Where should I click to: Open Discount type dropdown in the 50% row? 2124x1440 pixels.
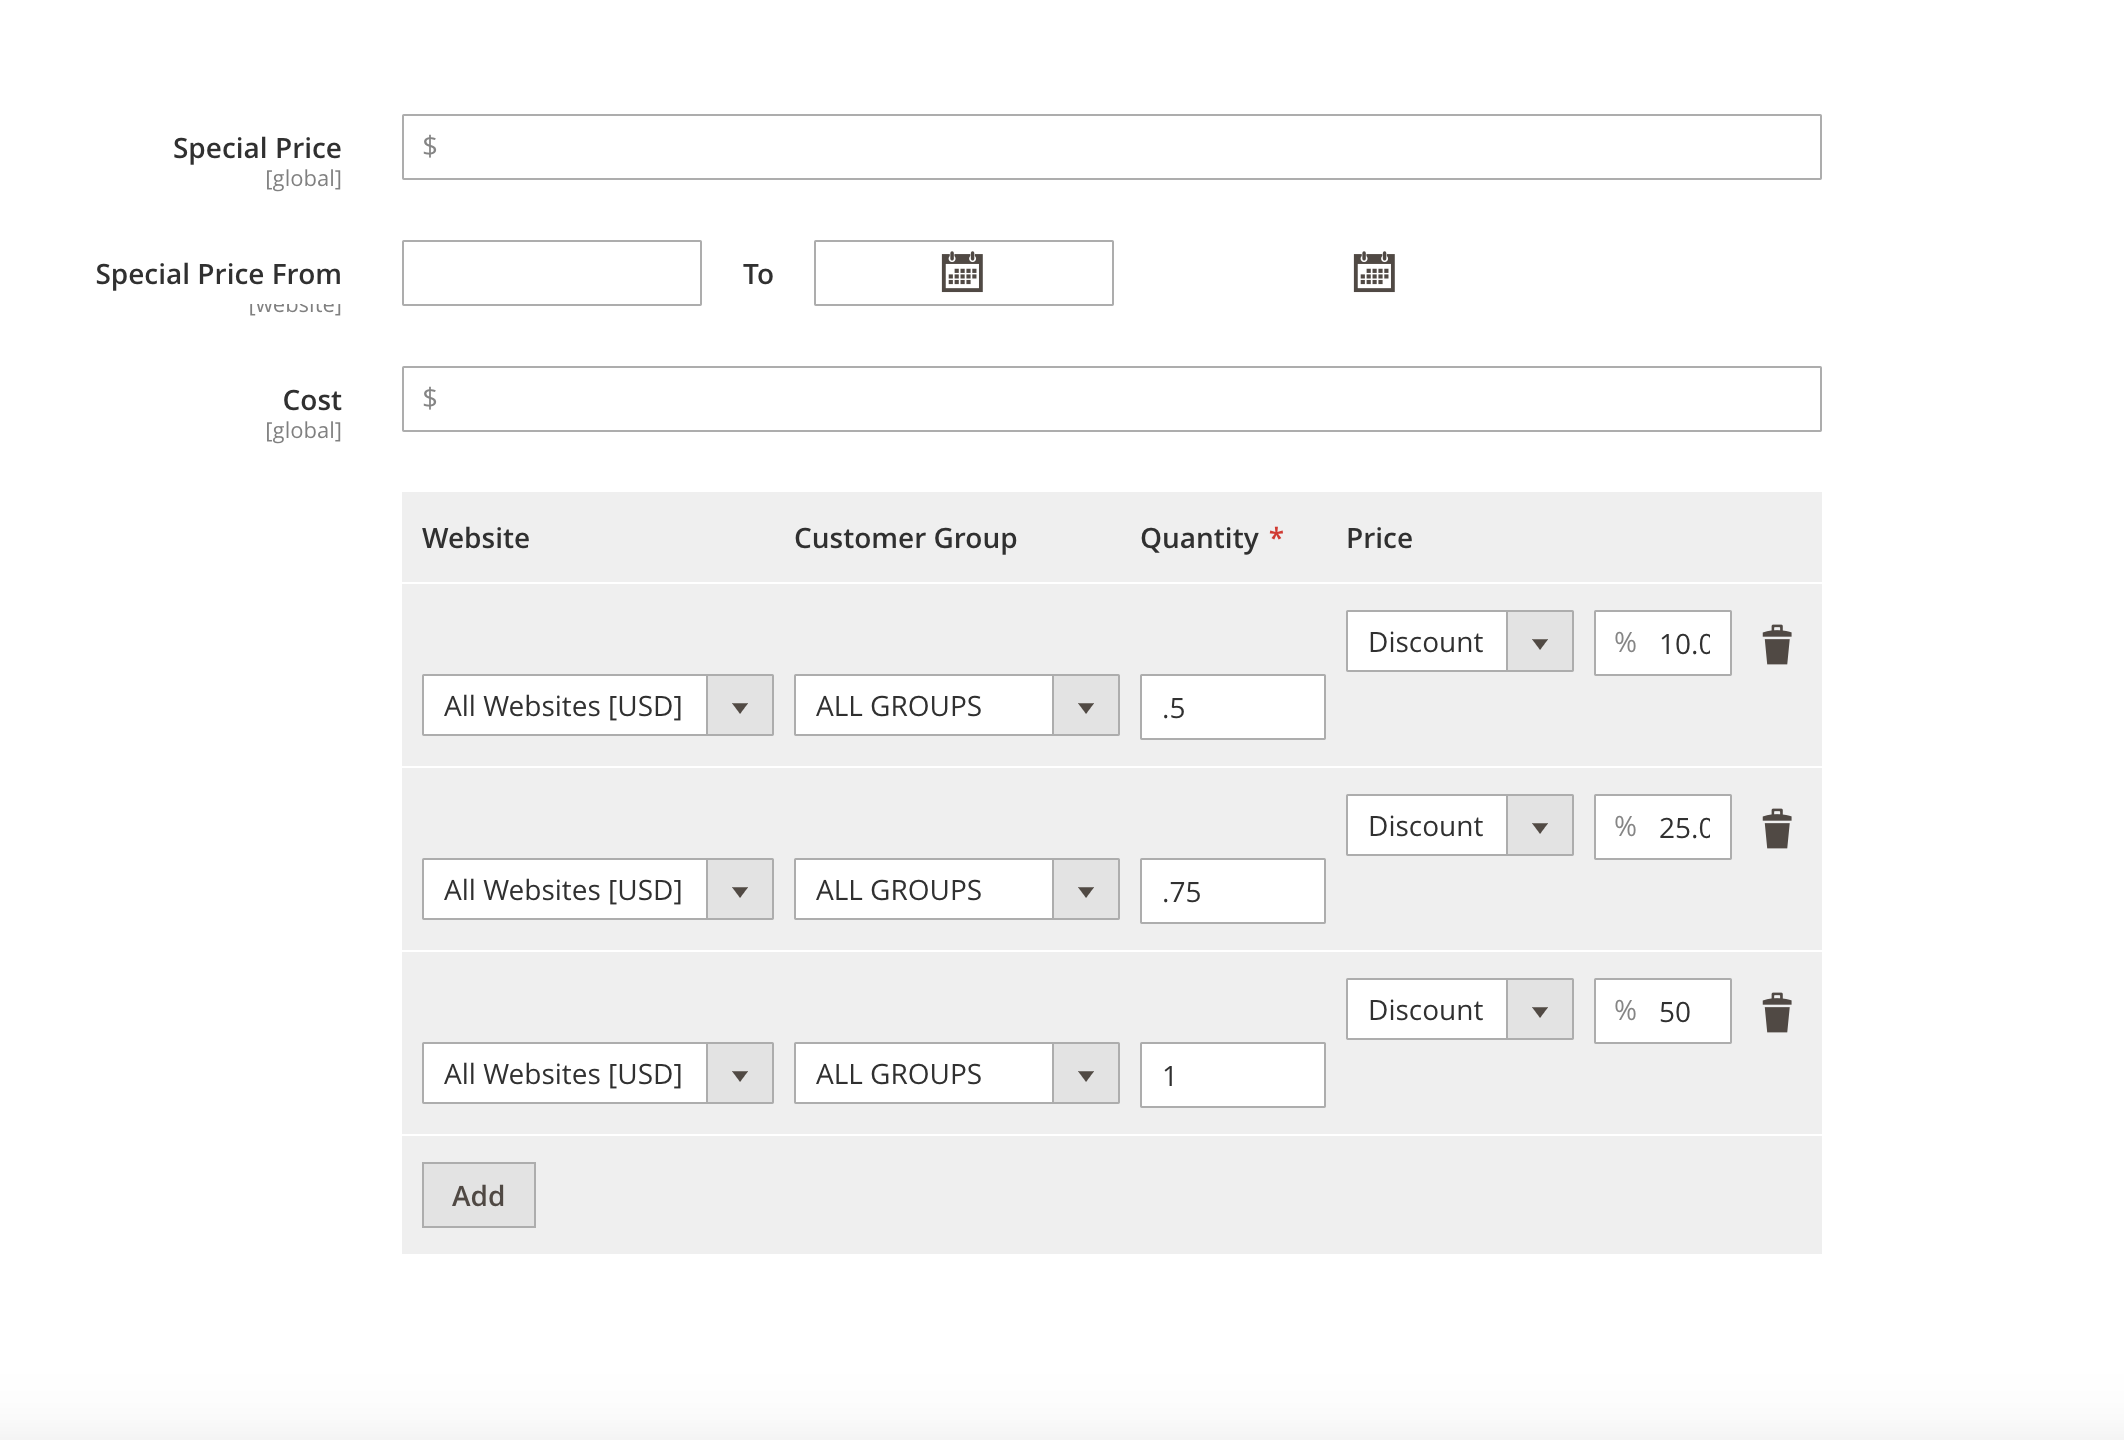tap(1458, 1010)
